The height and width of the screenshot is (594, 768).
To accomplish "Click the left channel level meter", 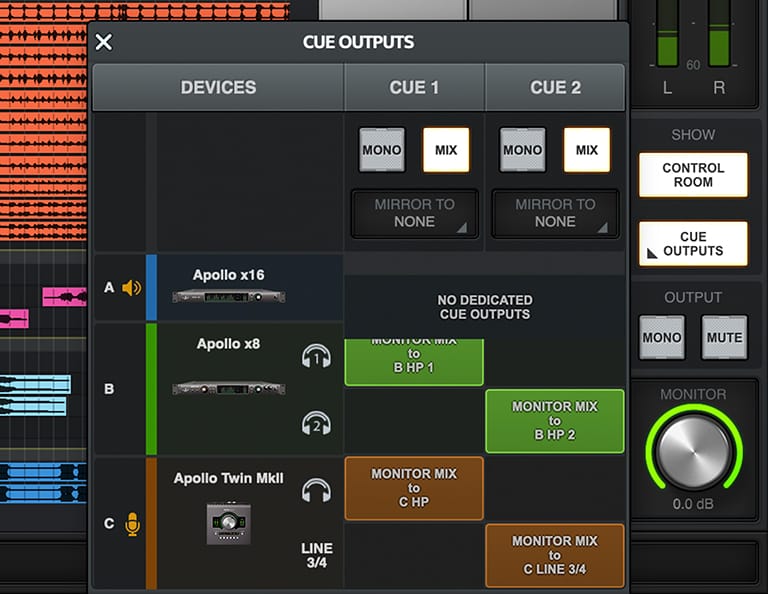I will (667, 33).
